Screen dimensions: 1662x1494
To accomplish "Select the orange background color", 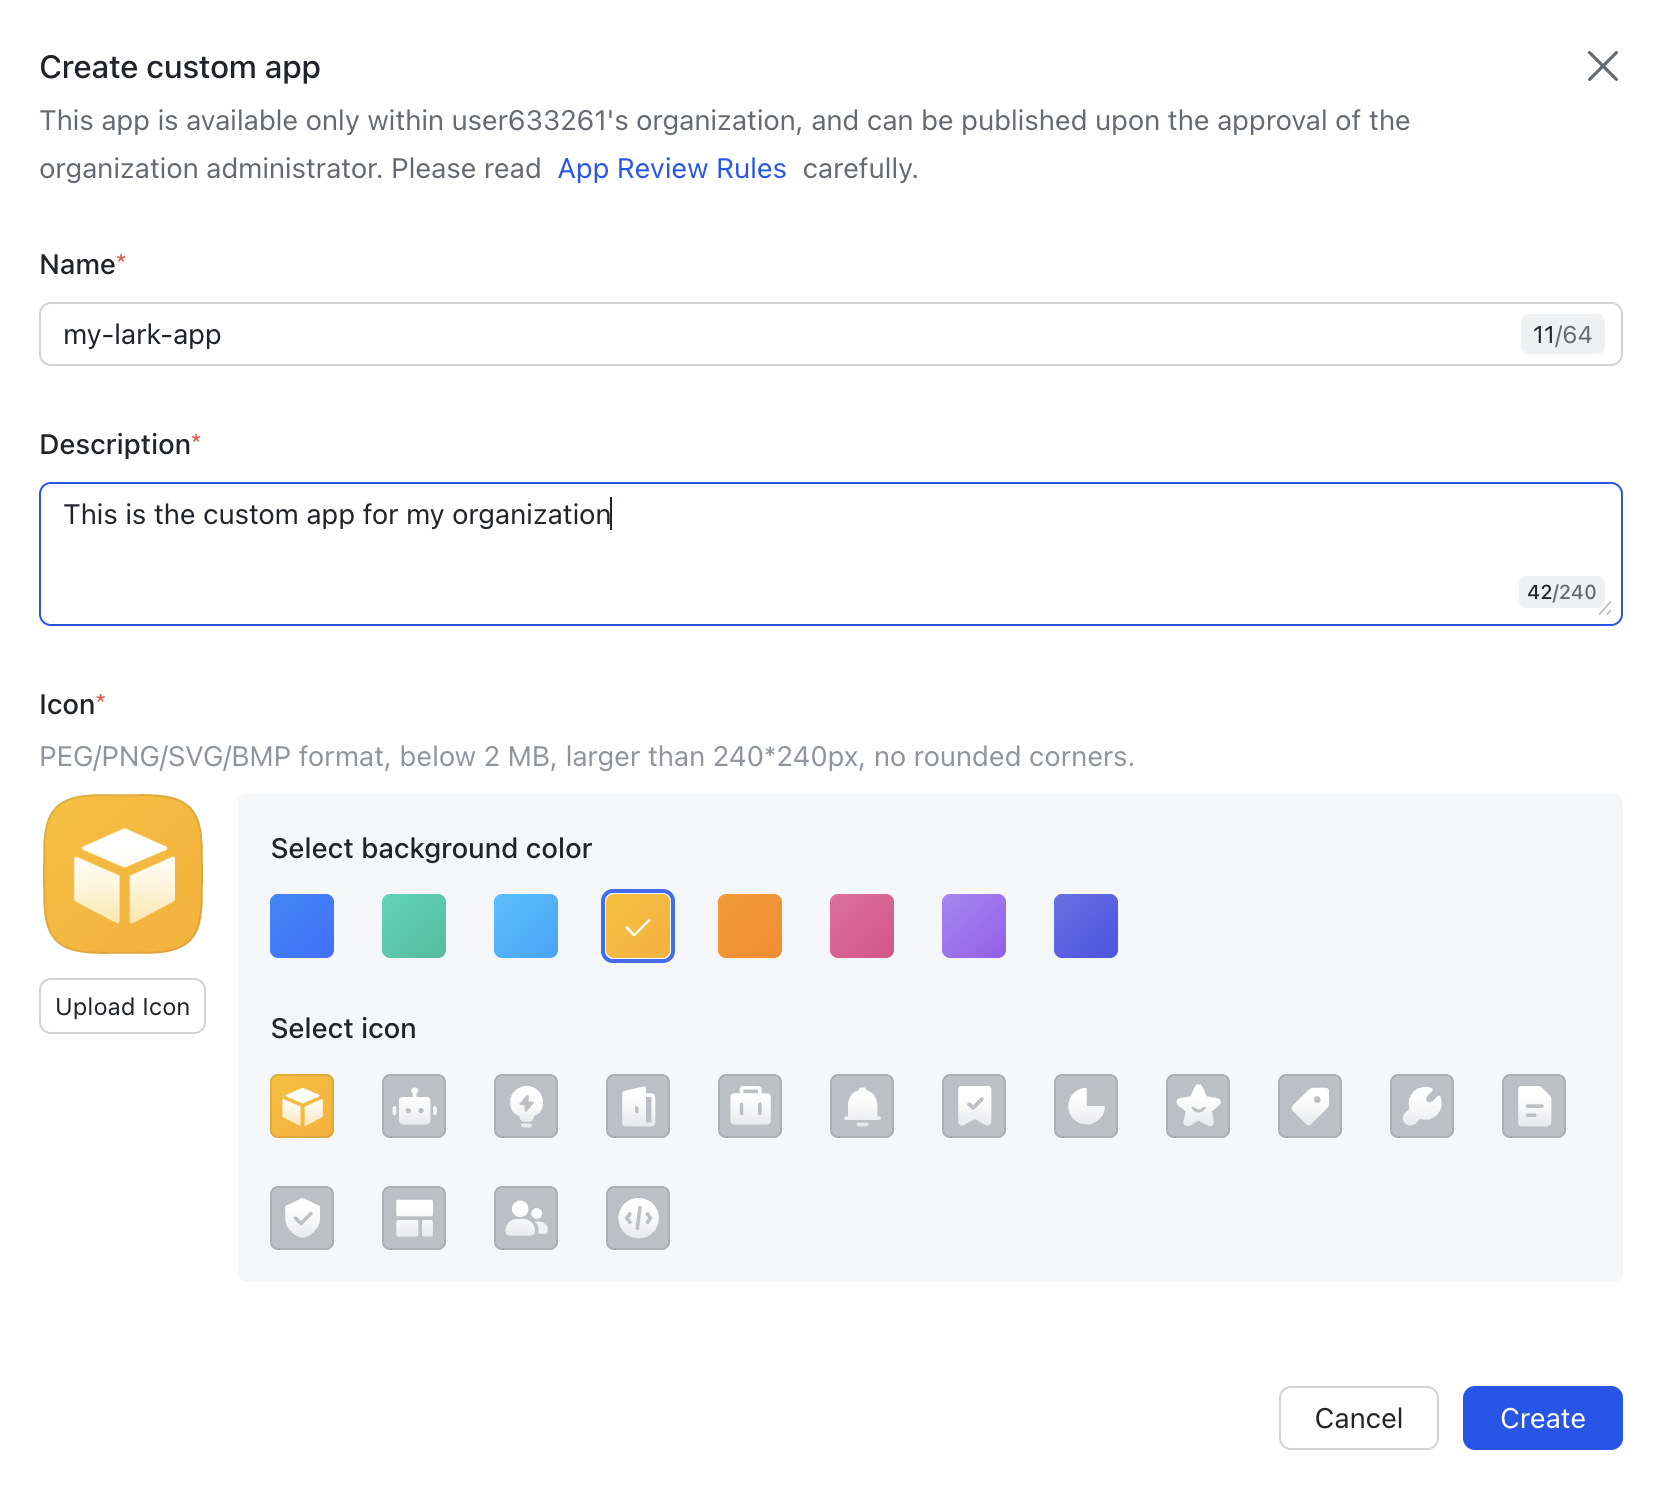I will [x=750, y=926].
